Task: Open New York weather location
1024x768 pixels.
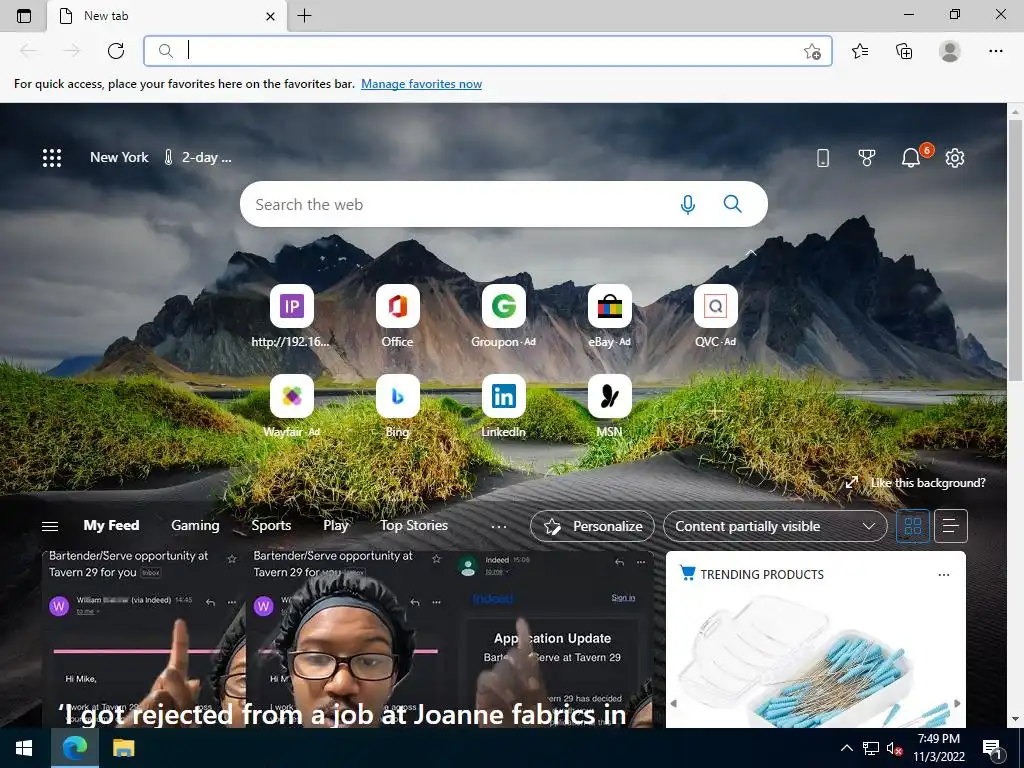Action: (x=119, y=157)
